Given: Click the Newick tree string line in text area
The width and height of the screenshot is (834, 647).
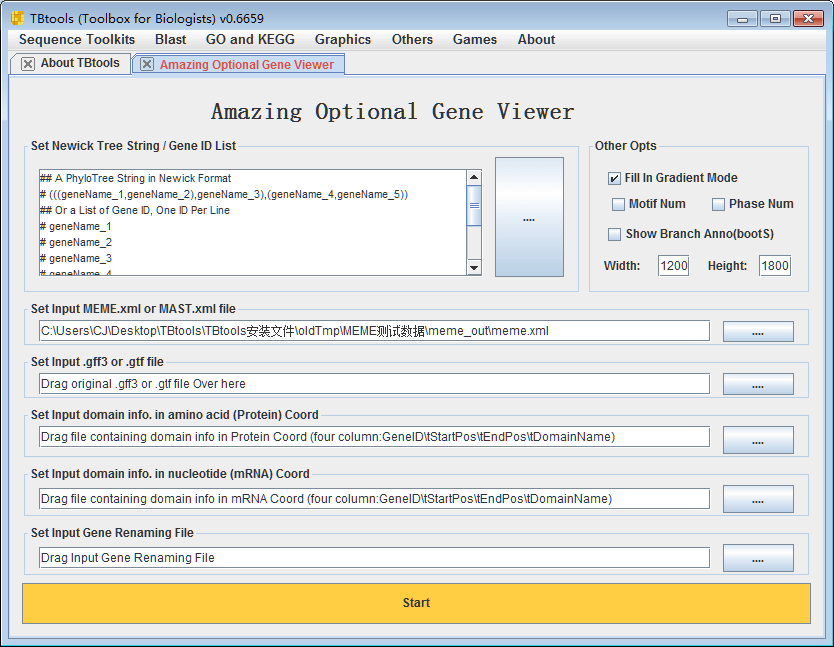Looking at the screenshot, I should pyautogui.click(x=224, y=194).
